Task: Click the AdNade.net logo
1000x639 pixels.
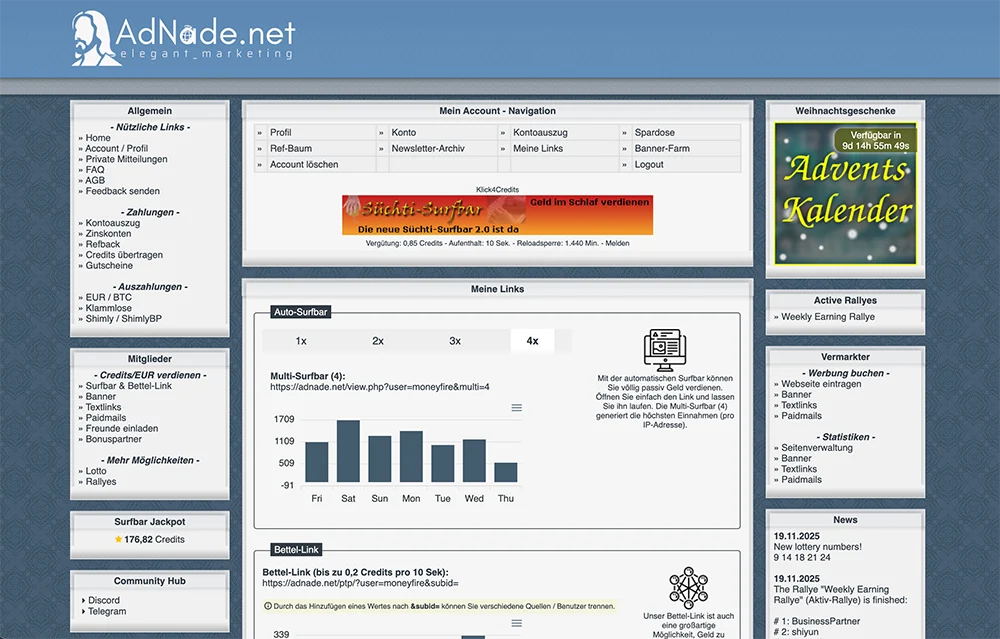Action: click(183, 39)
